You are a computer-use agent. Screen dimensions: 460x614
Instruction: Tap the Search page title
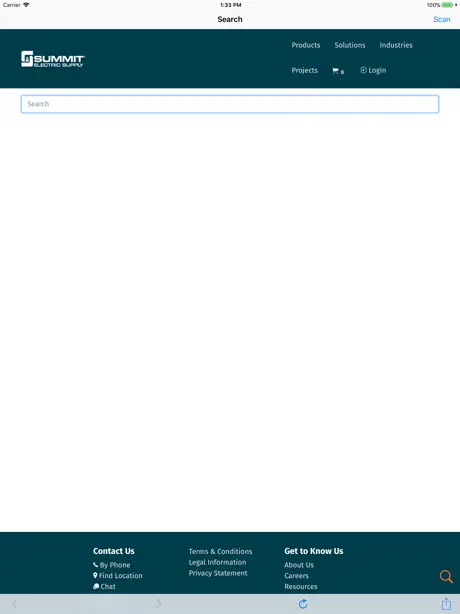pos(230,19)
